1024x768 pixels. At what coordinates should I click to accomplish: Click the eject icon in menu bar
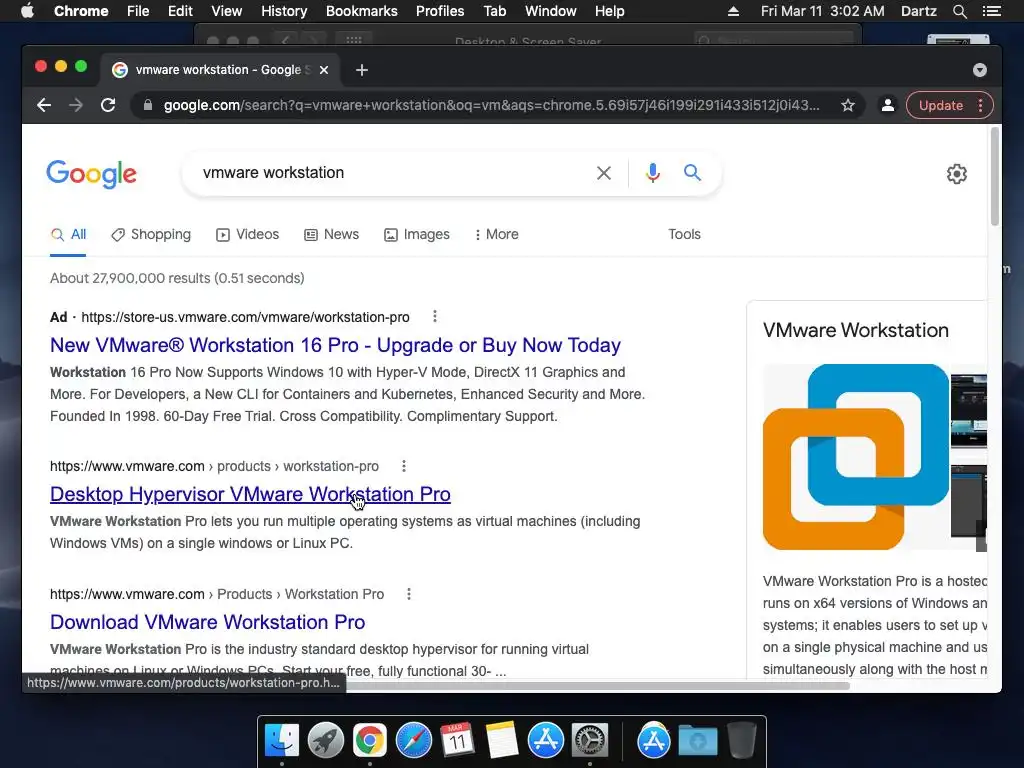pyautogui.click(x=733, y=11)
